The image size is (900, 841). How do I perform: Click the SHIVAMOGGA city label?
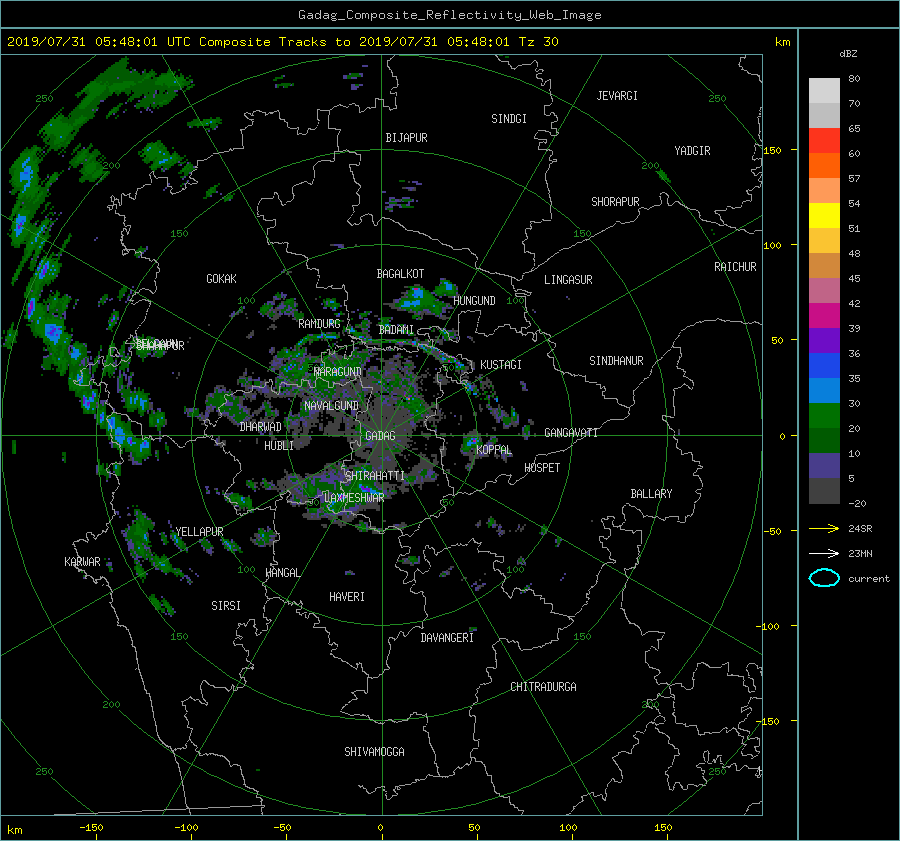click(x=374, y=752)
